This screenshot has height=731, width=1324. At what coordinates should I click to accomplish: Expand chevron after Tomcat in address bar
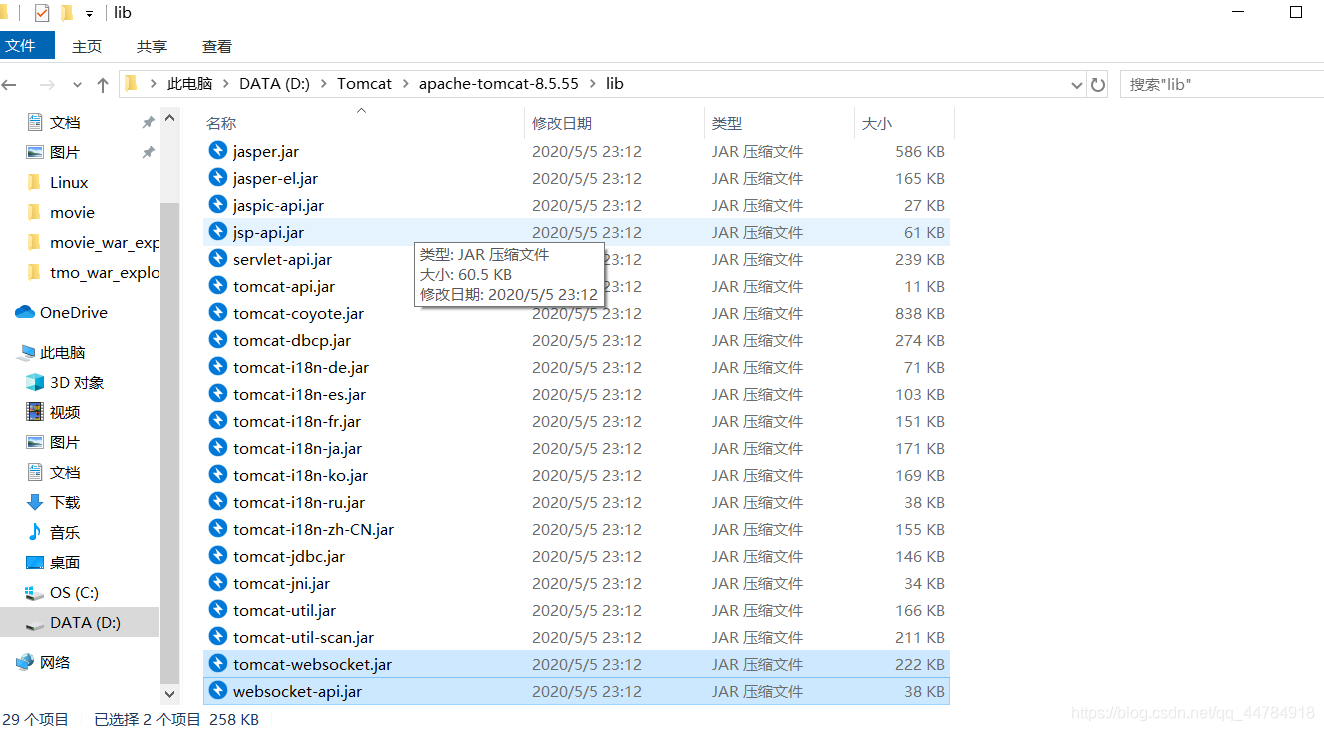(x=405, y=84)
